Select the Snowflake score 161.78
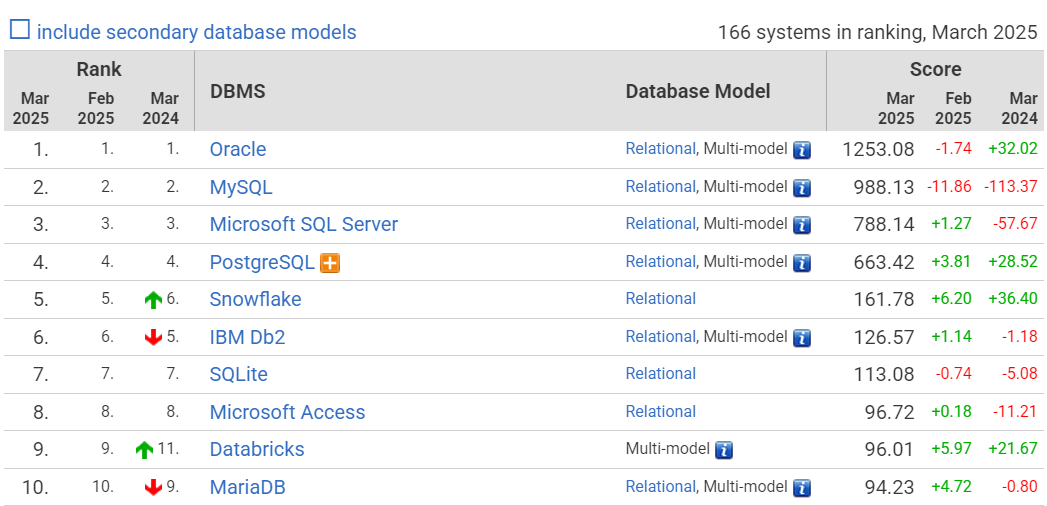1047x506 pixels. 884,300
